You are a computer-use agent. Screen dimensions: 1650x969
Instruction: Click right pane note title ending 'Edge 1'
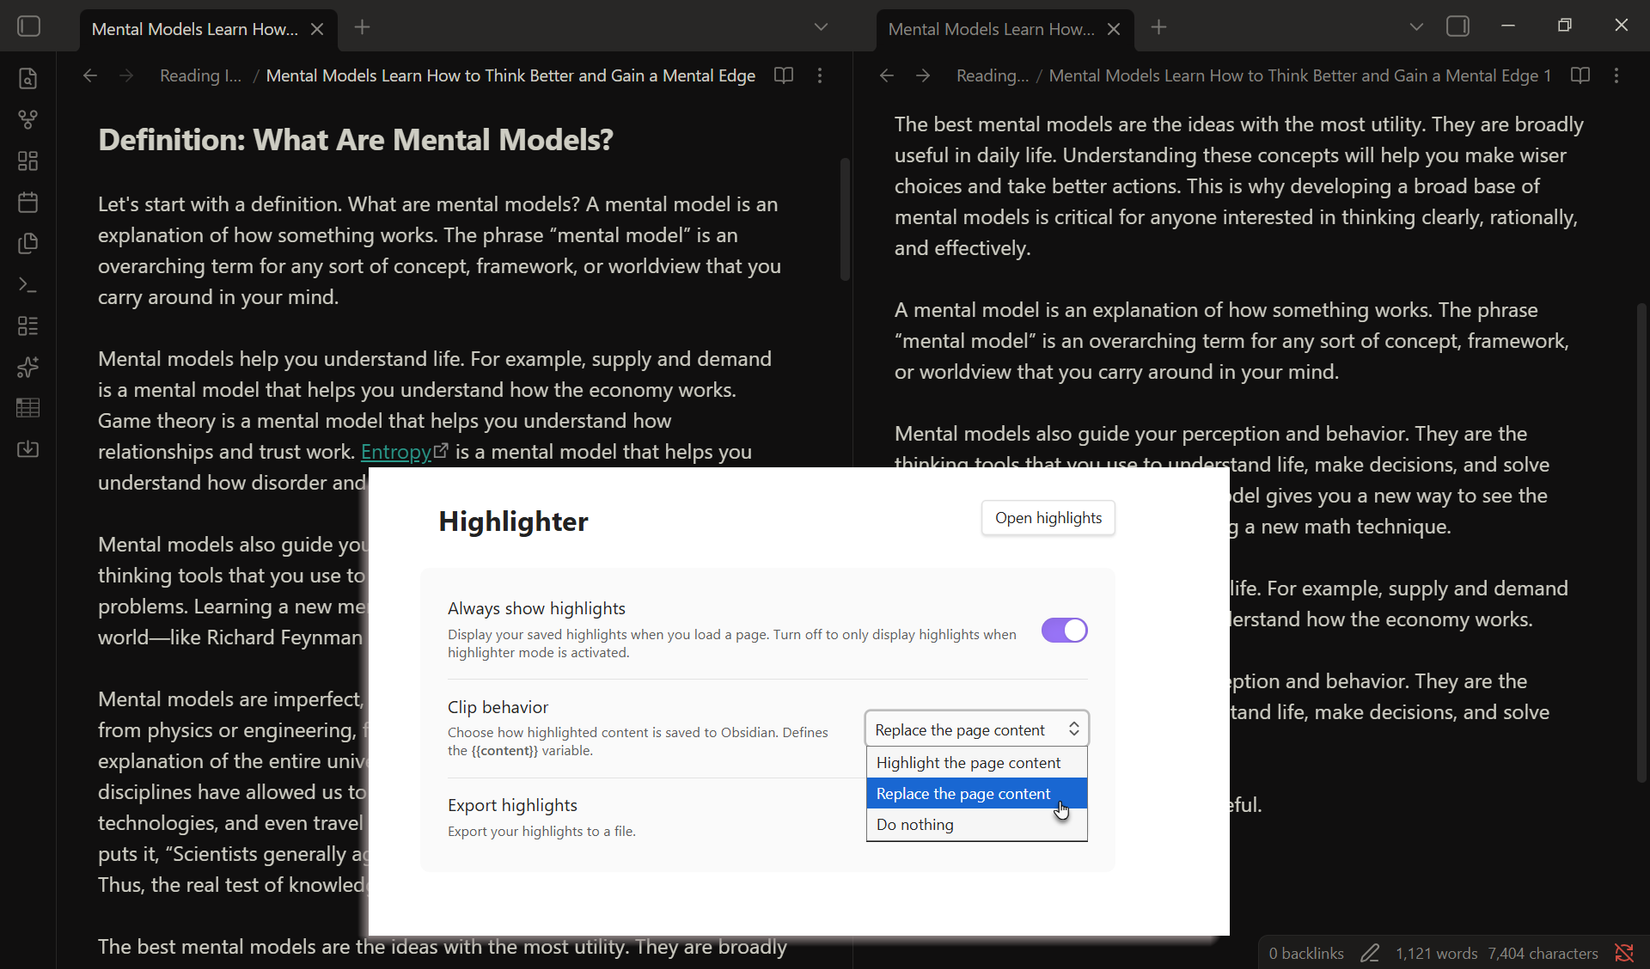tap(1300, 76)
